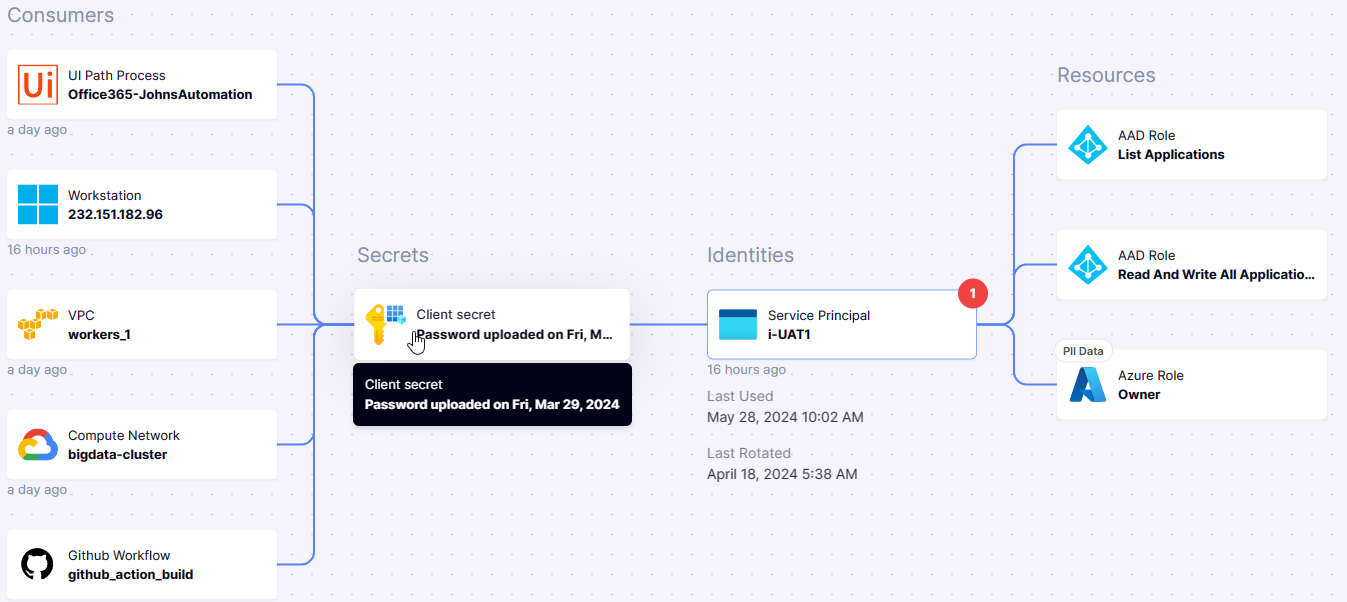Viewport: 1347px width, 602px height.
Task: Click the AAD Role icon on Read And Write
Action: 1087,264
